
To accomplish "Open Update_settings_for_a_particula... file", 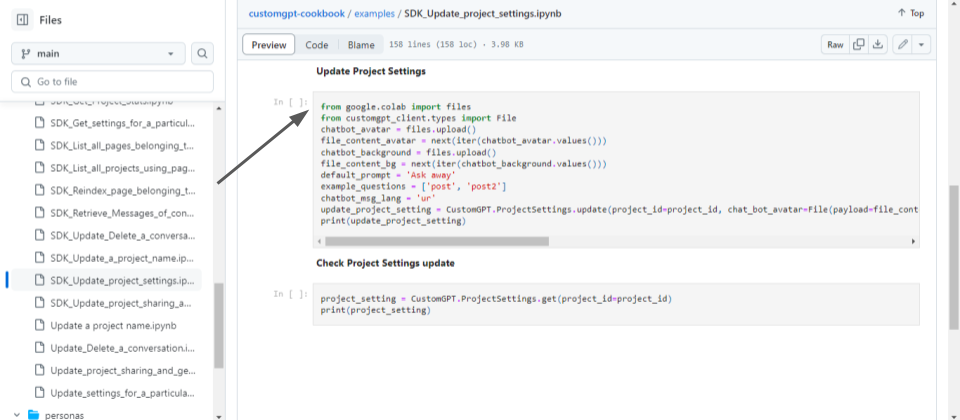I will (x=122, y=392).
